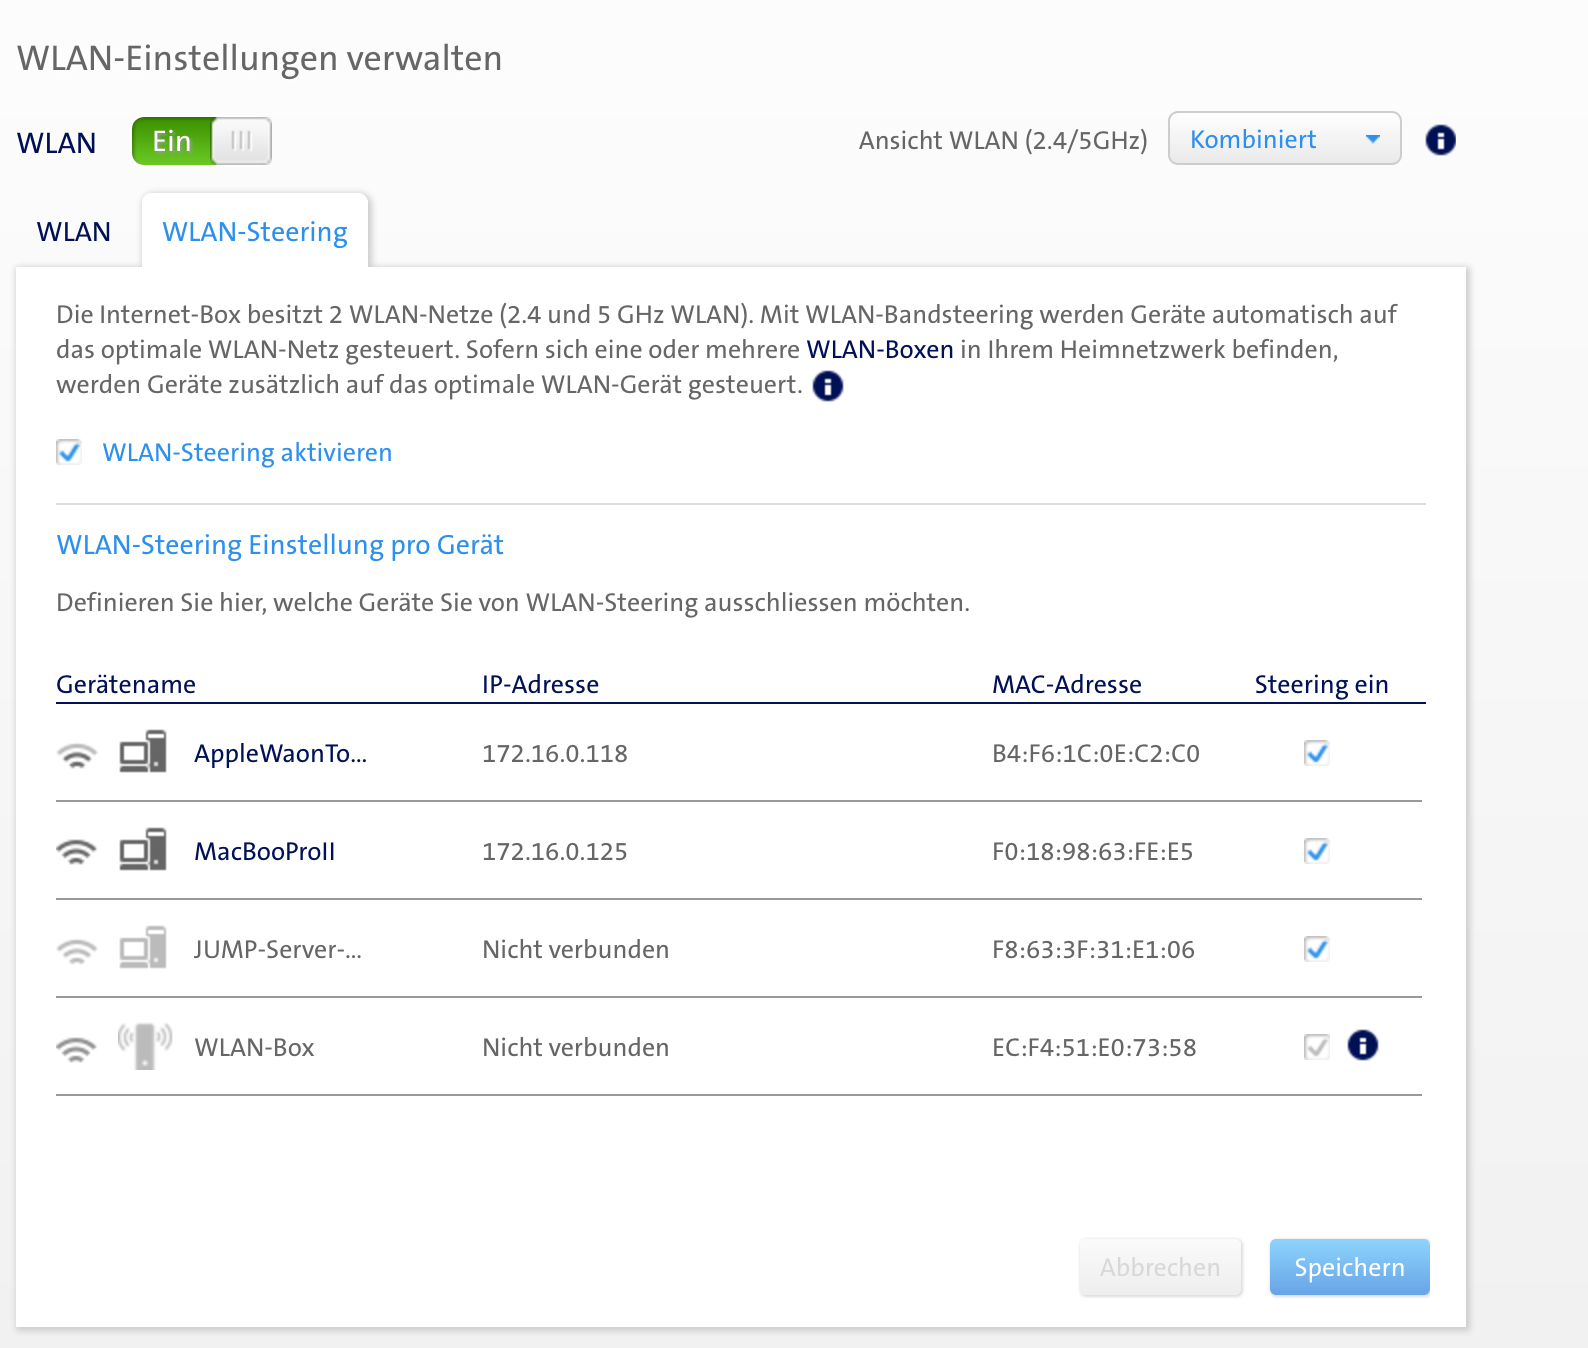Click the Abbrechen button
Viewport: 1588px width, 1348px height.
1160,1267
